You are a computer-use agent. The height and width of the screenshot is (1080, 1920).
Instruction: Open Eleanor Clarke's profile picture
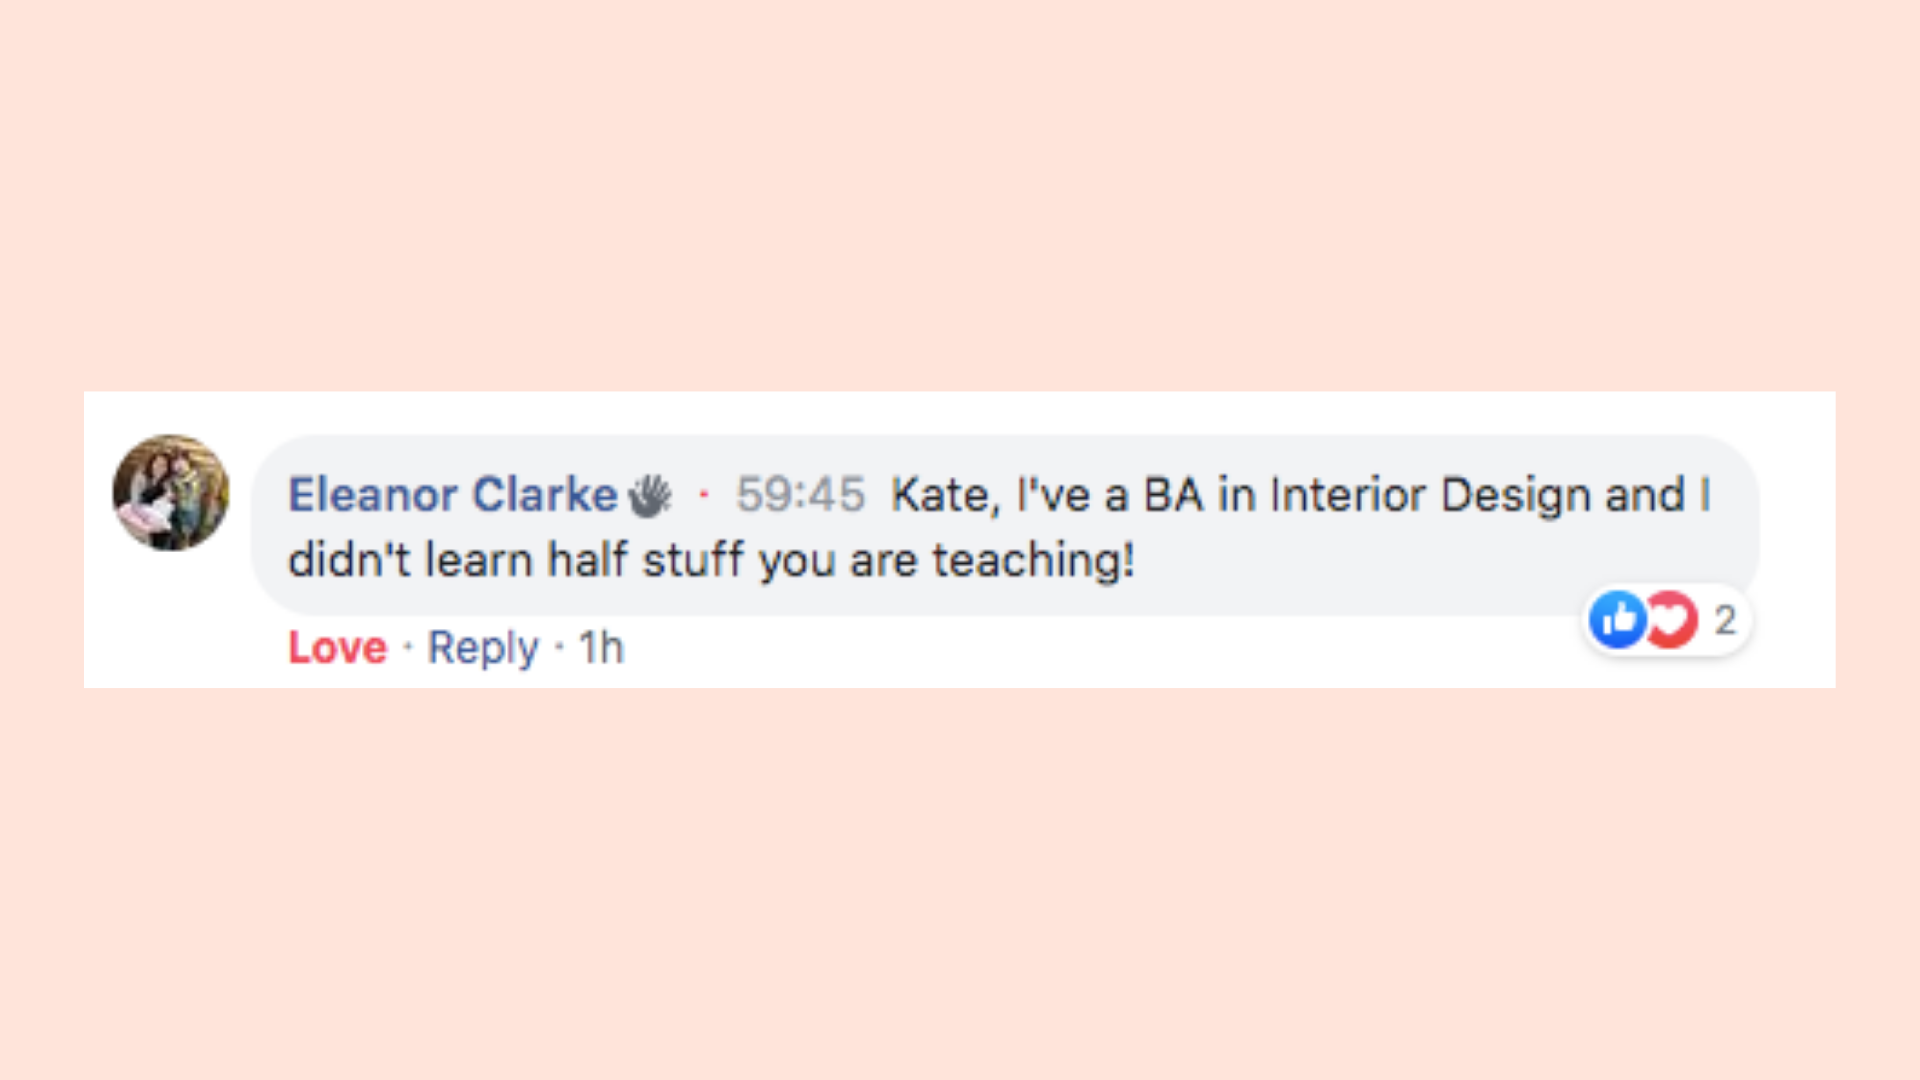tap(171, 492)
